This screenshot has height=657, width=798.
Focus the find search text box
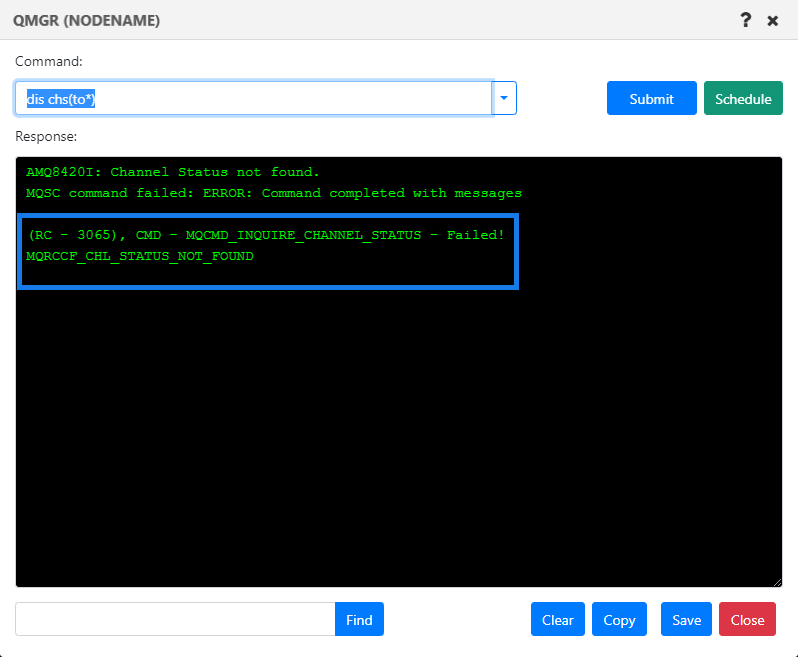tap(175, 619)
